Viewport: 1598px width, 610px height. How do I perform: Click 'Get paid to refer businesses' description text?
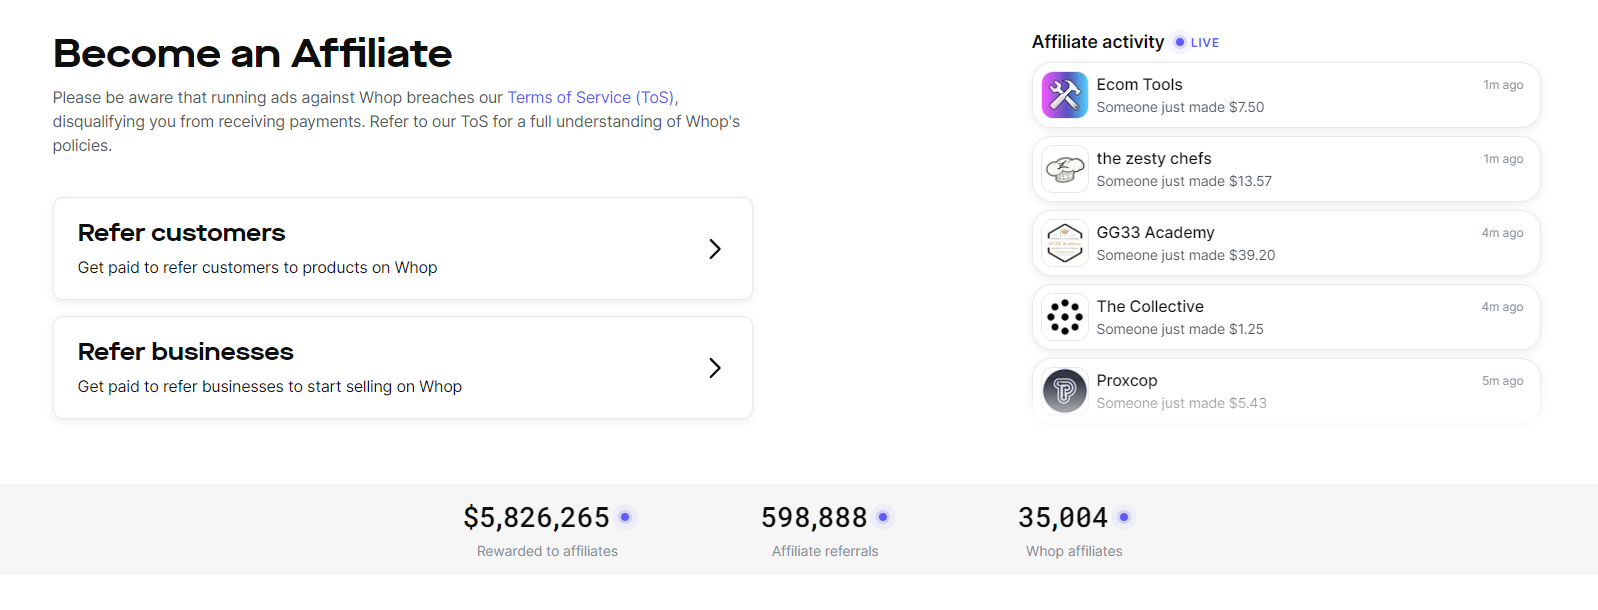click(x=270, y=386)
